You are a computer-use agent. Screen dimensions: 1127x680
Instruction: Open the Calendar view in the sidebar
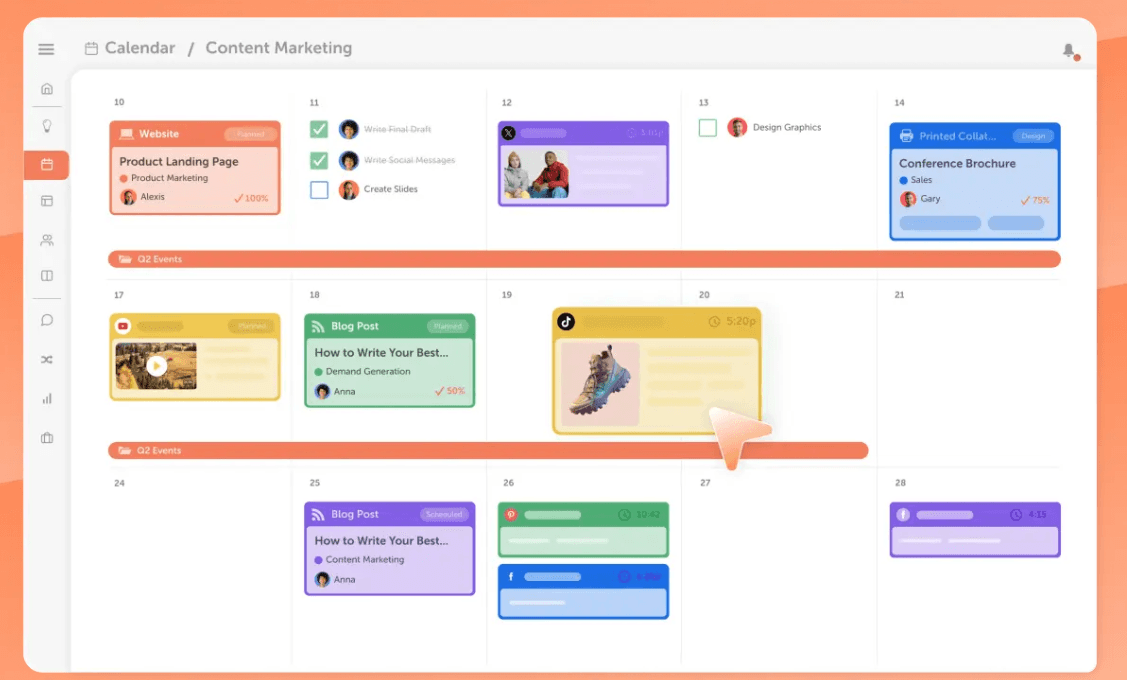pos(46,165)
